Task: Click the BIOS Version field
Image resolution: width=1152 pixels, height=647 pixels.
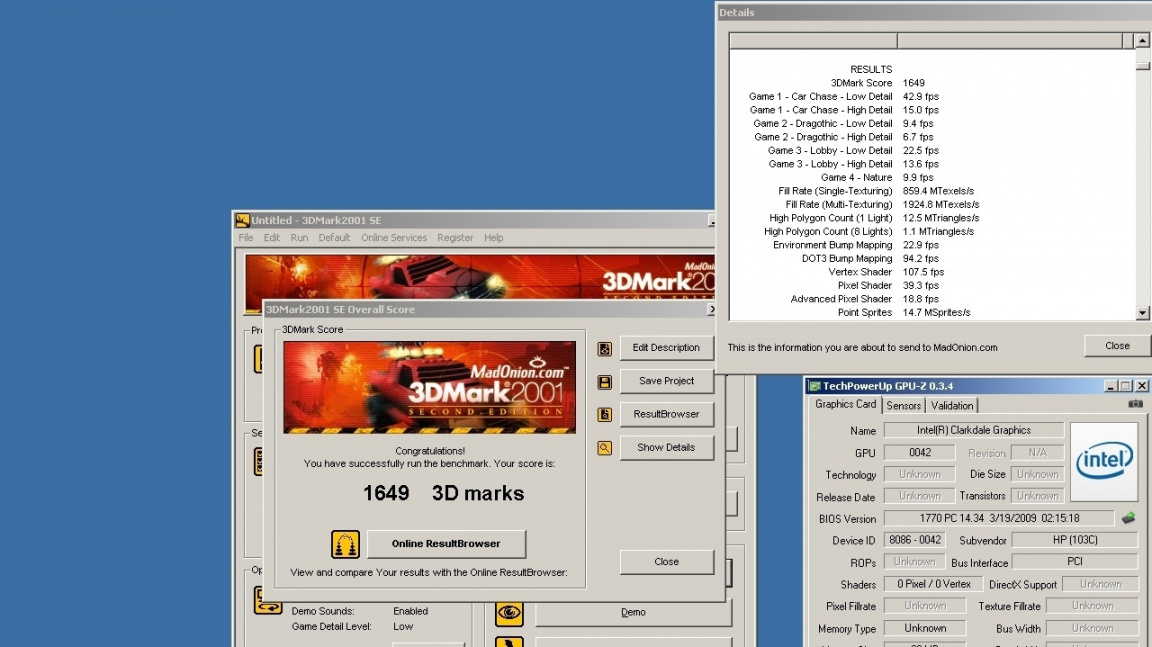Action: click(999, 518)
